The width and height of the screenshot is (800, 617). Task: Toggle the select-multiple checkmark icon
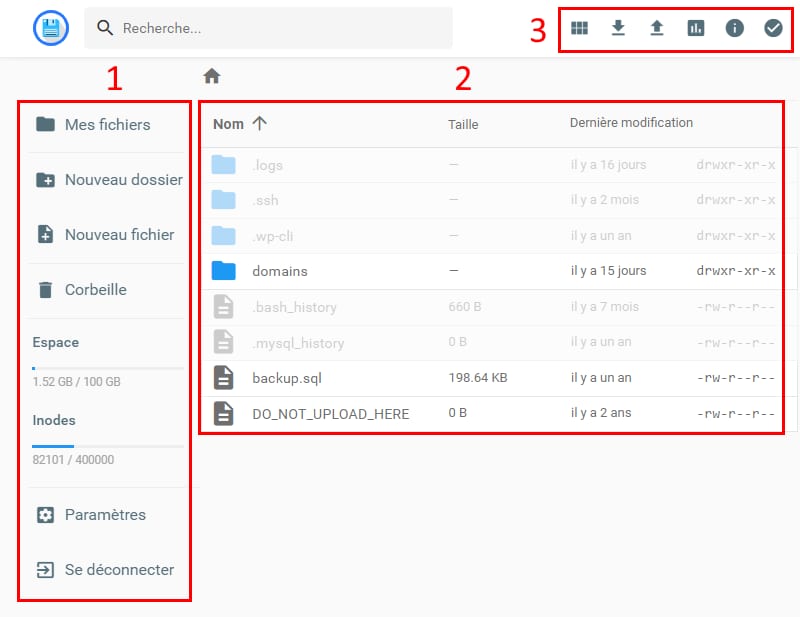pyautogui.click(x=773, y=28)
